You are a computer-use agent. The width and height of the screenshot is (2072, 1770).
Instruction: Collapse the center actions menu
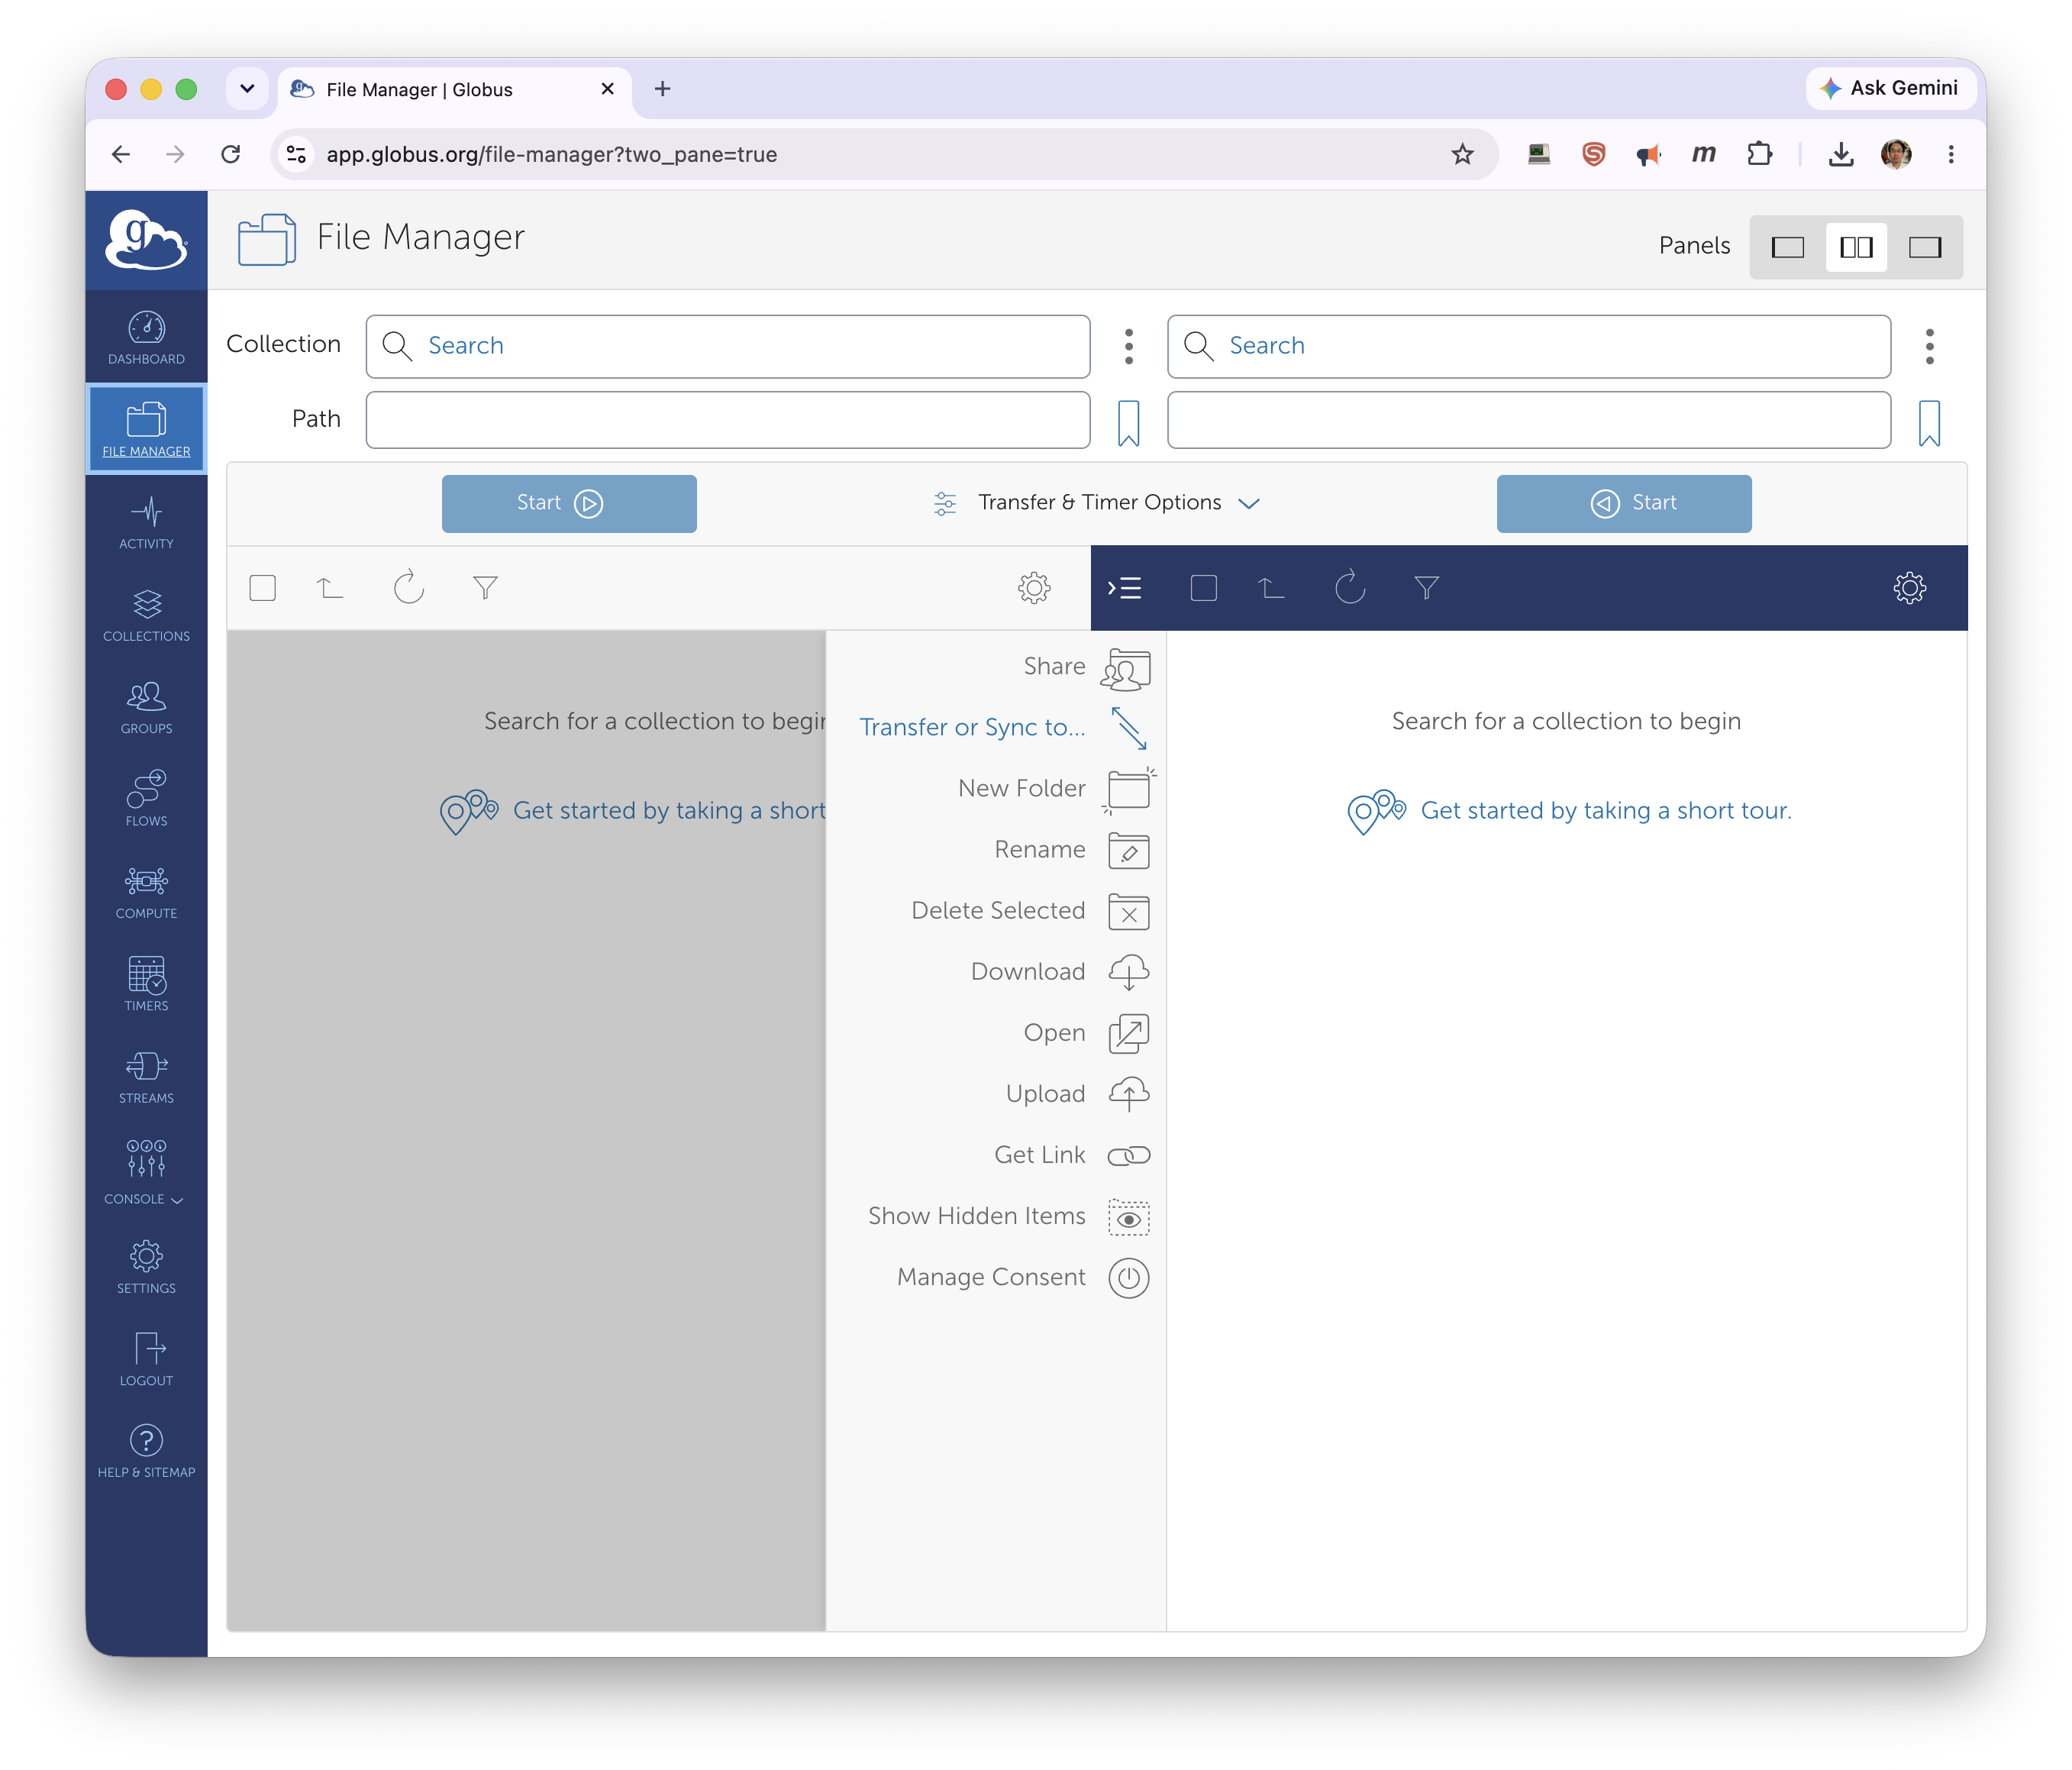click(1124, 588)
